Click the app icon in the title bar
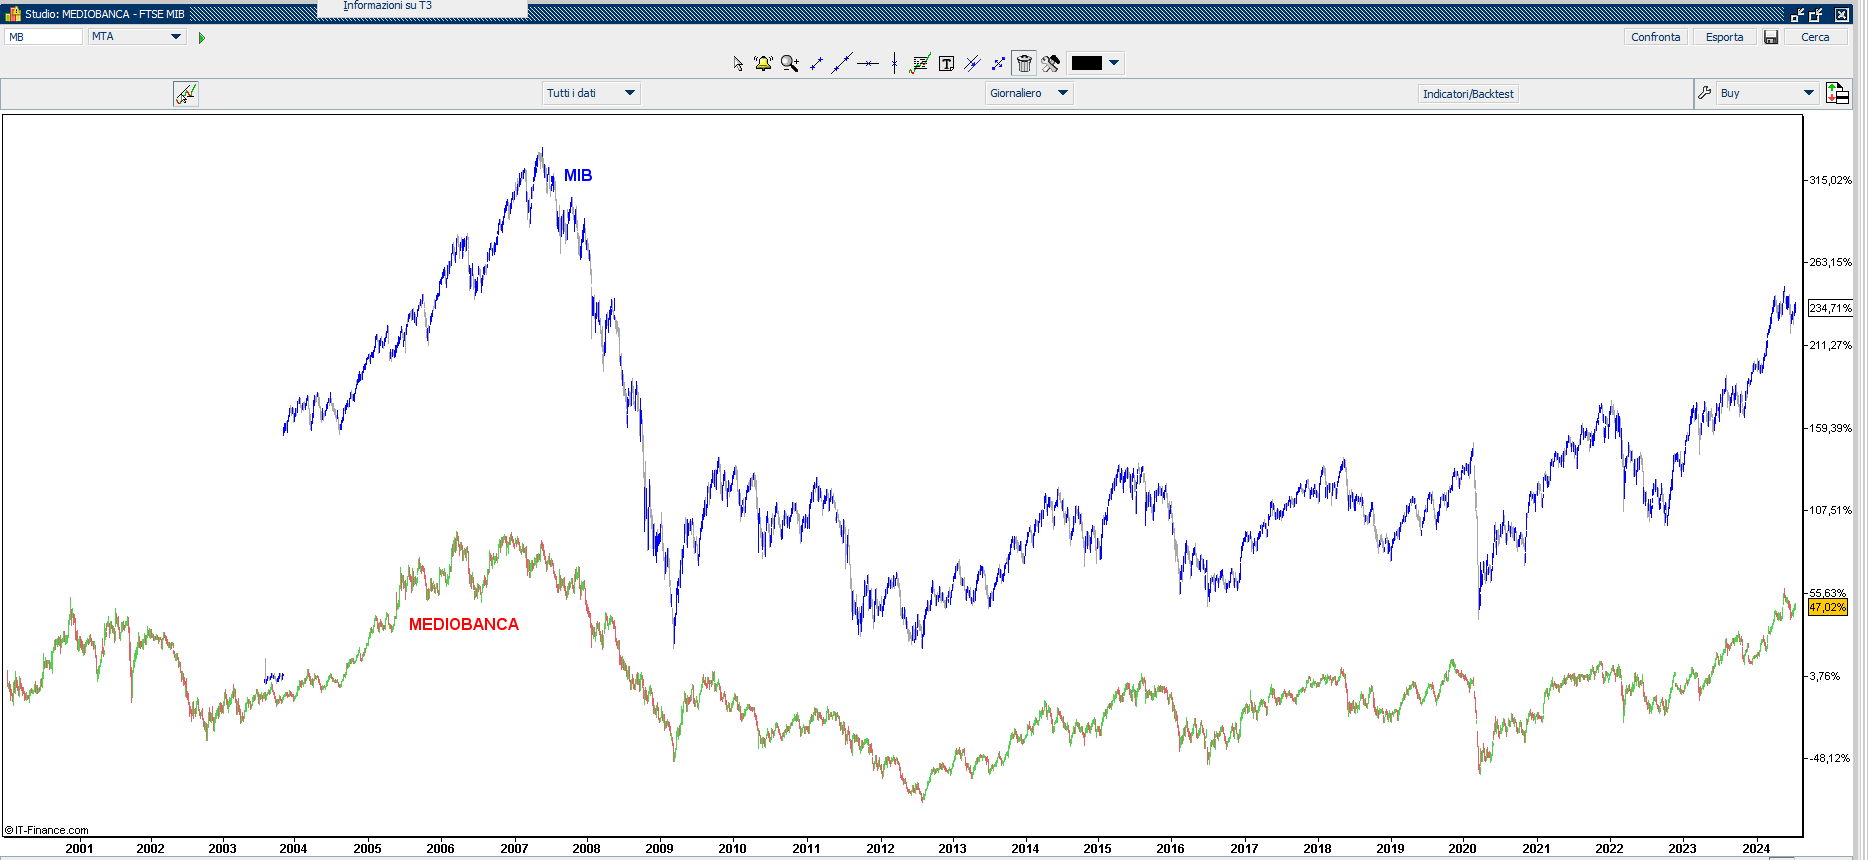The image size is (1868, 860). tap(13, 14)
